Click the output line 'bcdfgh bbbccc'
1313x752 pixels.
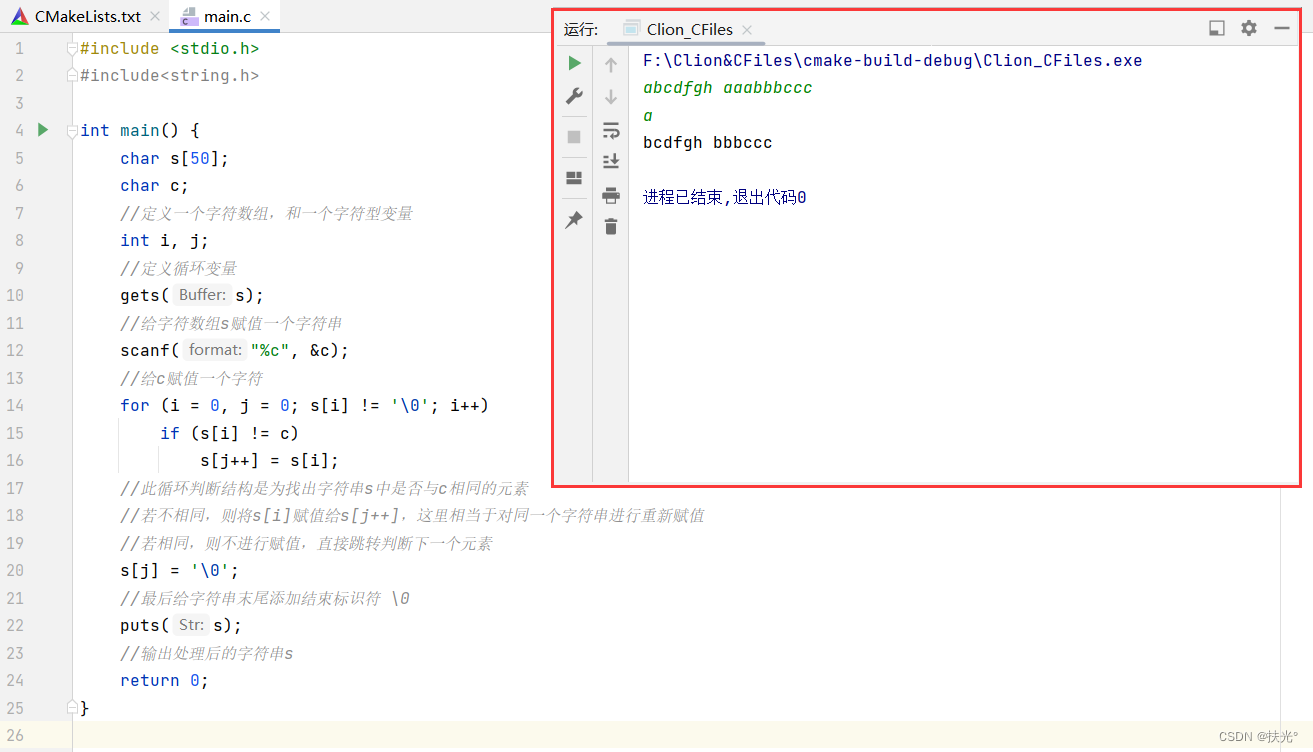[707, 143]
